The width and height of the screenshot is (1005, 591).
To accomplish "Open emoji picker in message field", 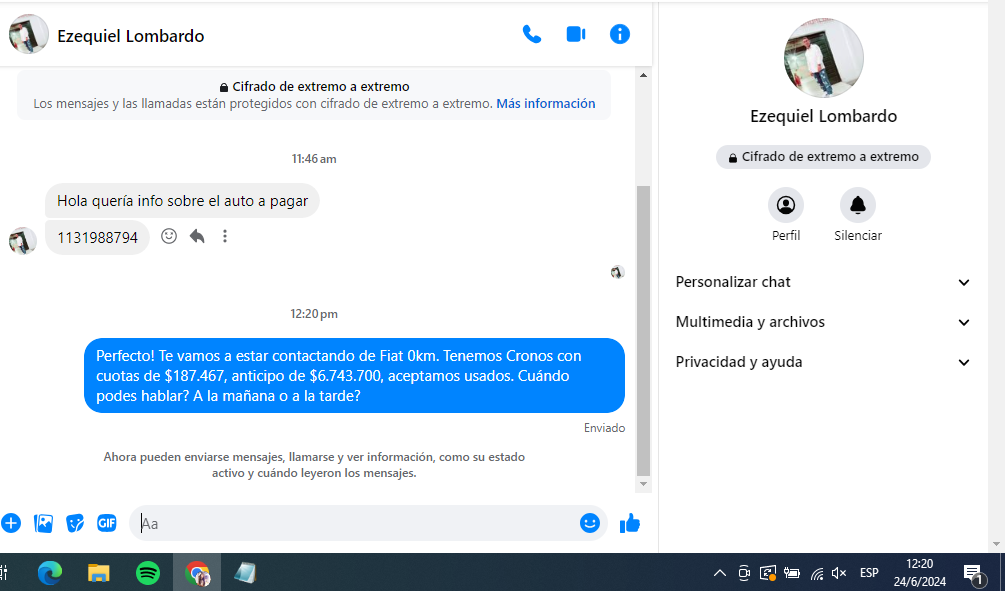I will click(590, 523).
